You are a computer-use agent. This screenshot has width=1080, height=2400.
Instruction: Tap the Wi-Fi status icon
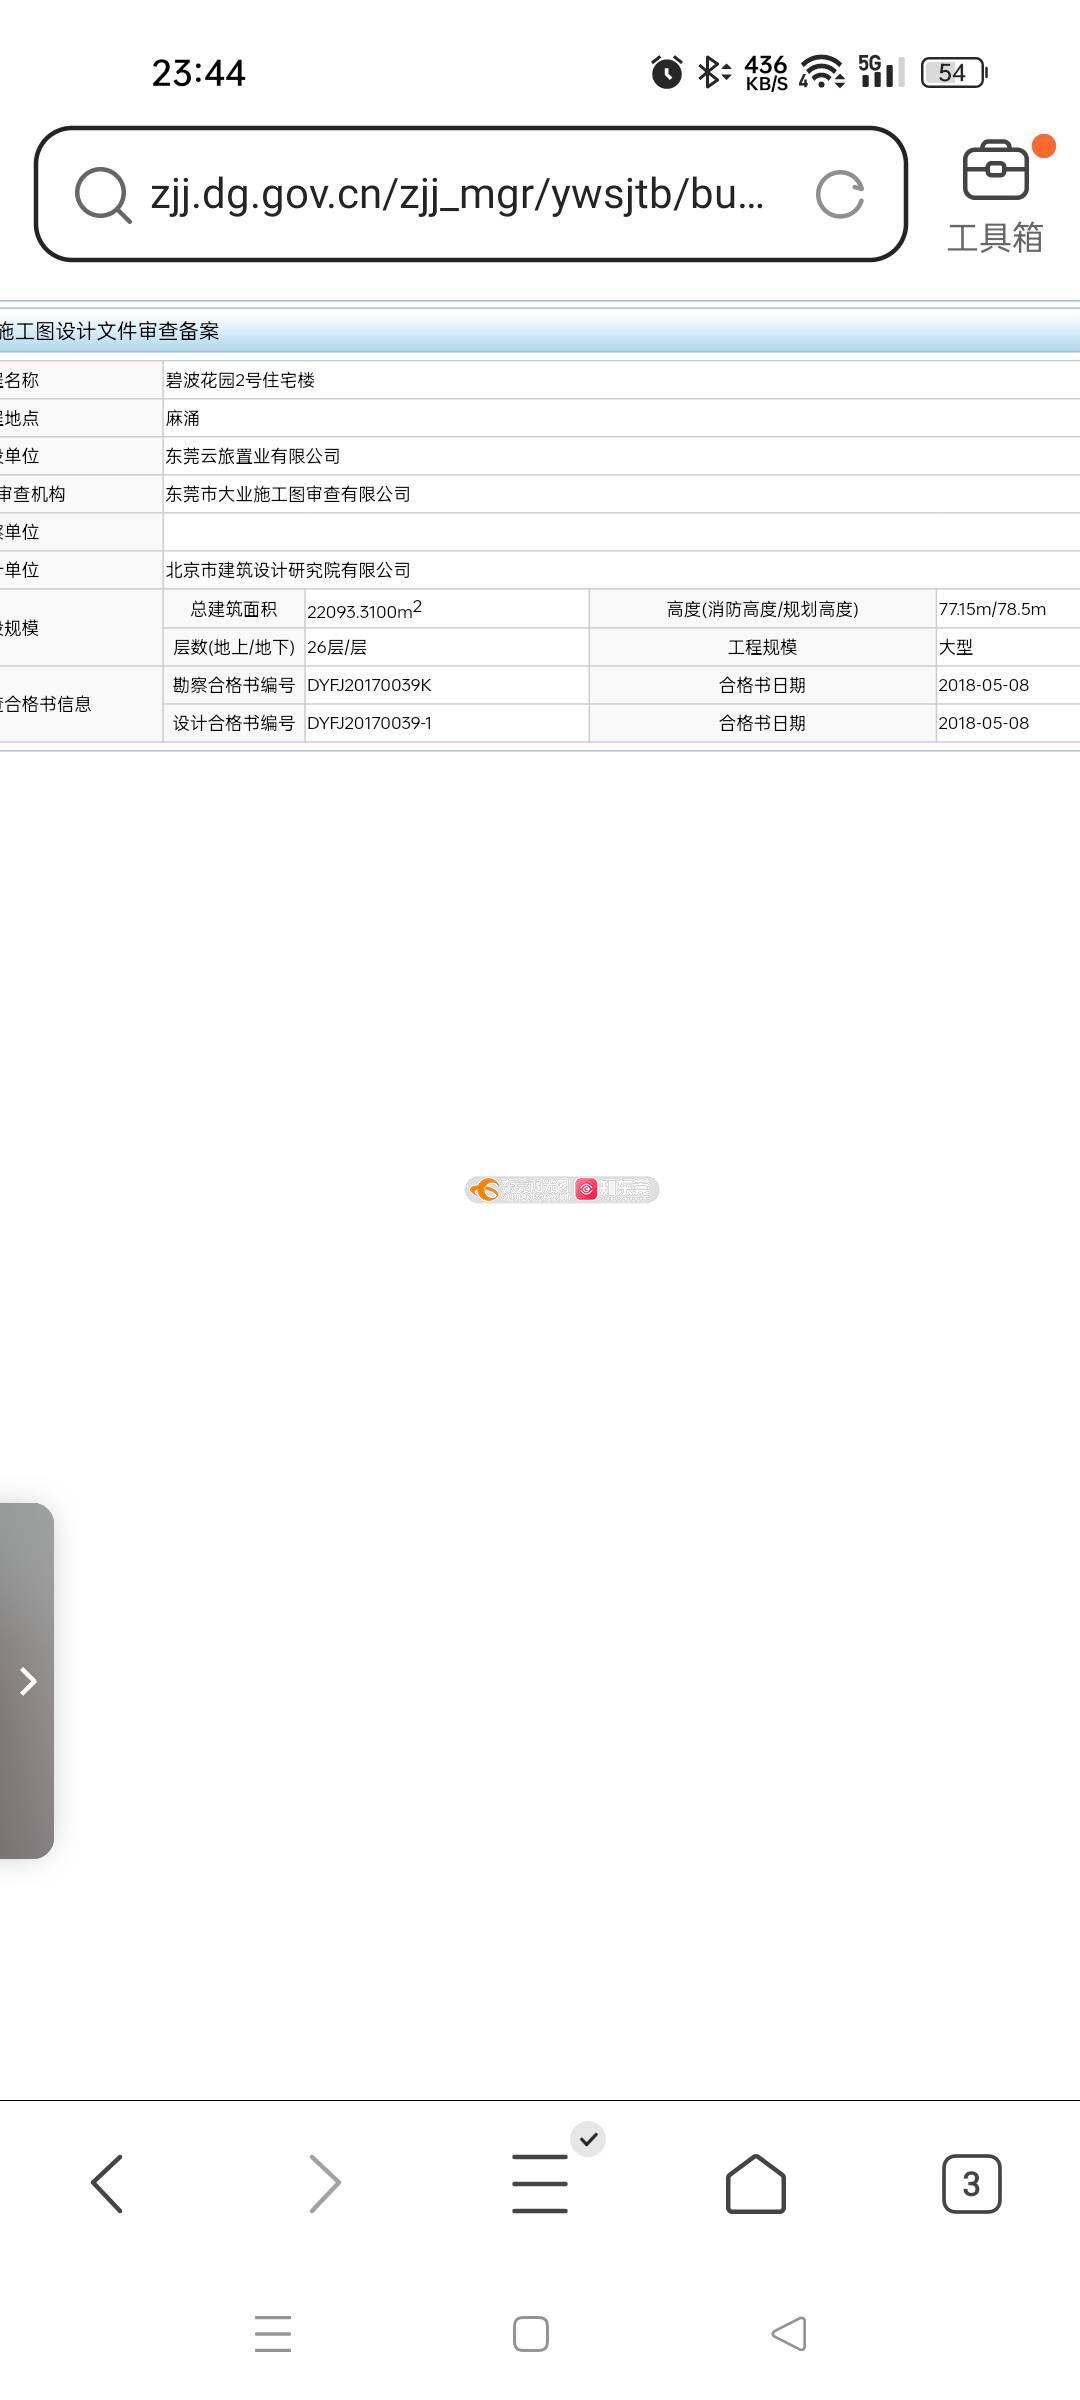pyautogui.click(x=822, y=72)
